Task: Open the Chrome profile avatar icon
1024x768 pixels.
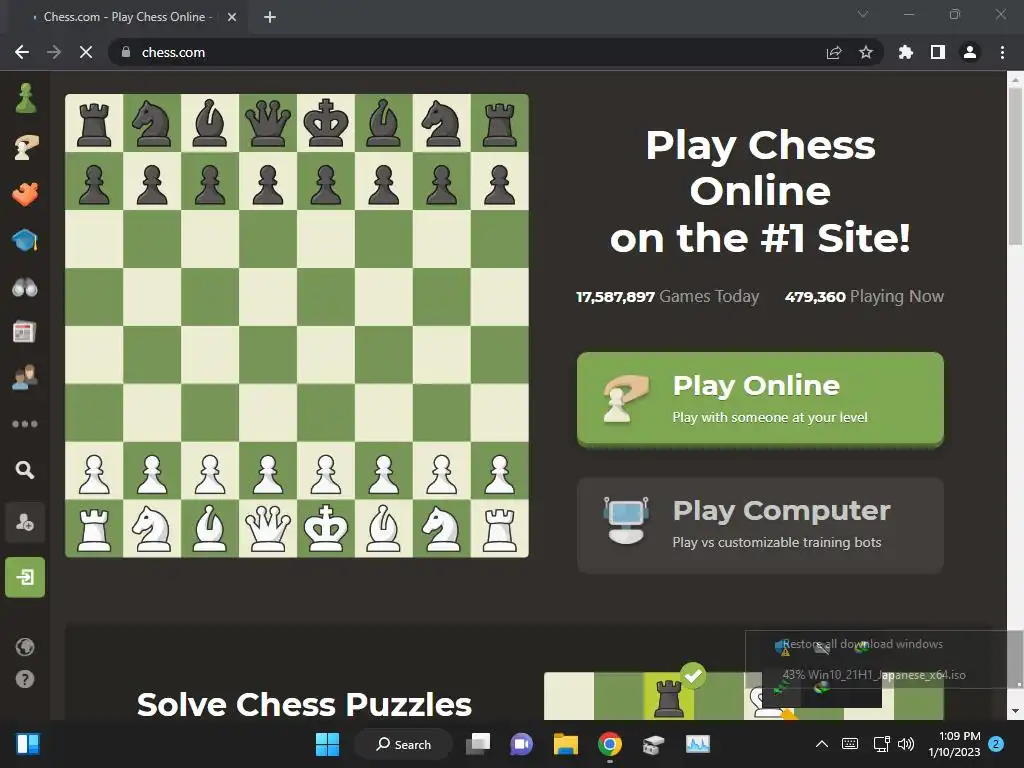Action: click(x=970, y=52)
